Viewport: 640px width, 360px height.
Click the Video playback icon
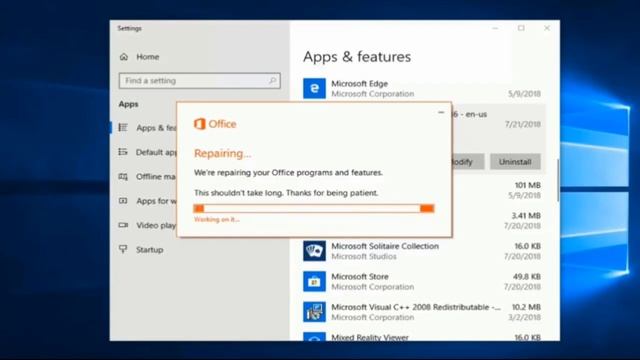click(123, 225)
